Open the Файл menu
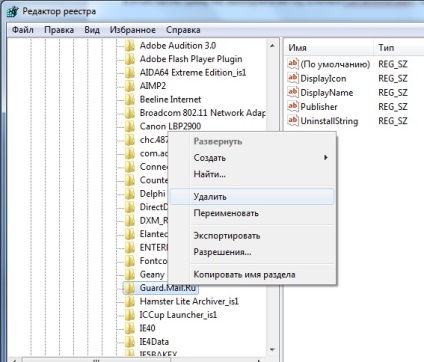 [23, 30]
